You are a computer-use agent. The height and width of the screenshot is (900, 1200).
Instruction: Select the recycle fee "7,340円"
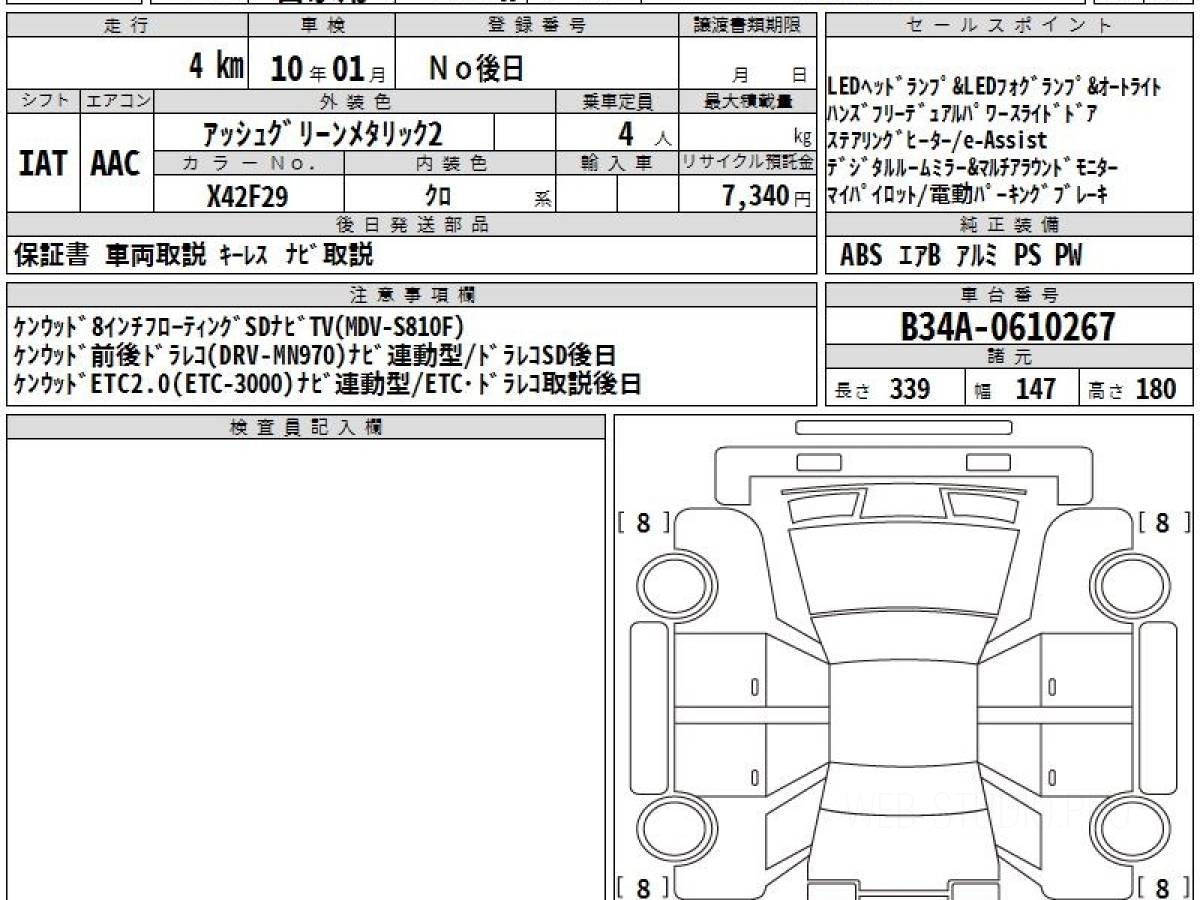[x=767, y=196]
